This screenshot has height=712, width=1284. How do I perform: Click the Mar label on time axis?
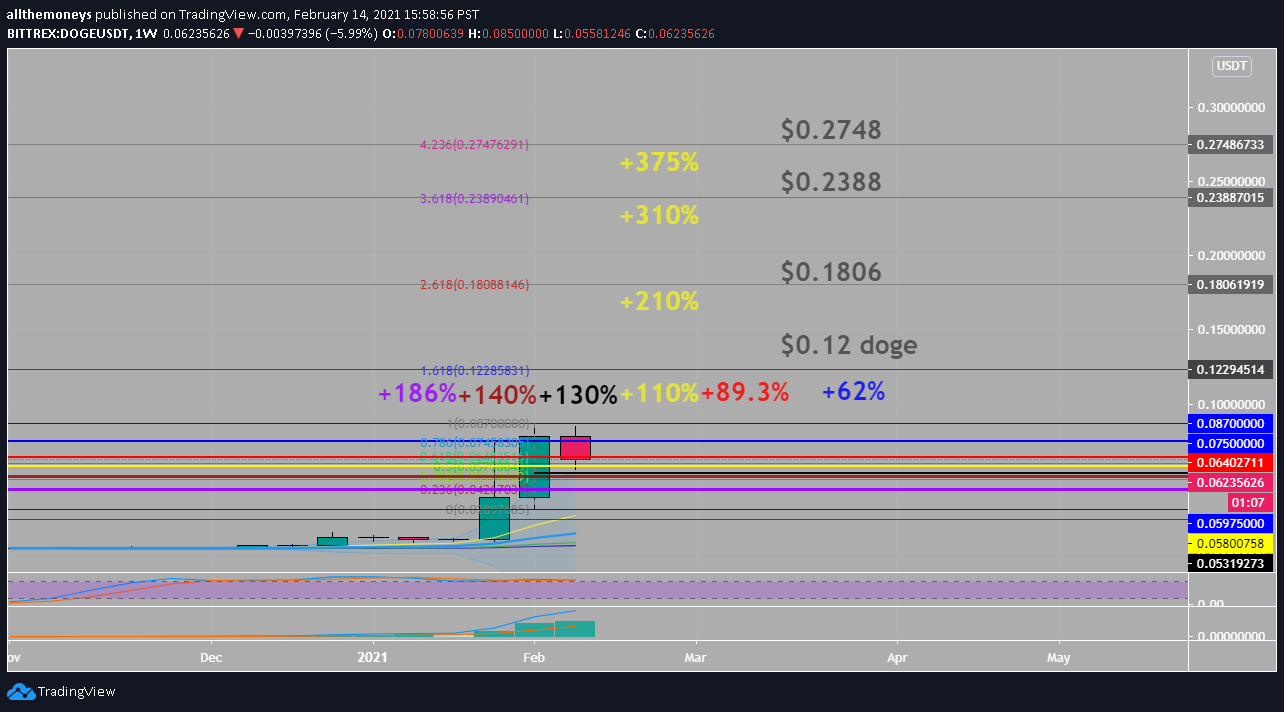pos(695,658)
